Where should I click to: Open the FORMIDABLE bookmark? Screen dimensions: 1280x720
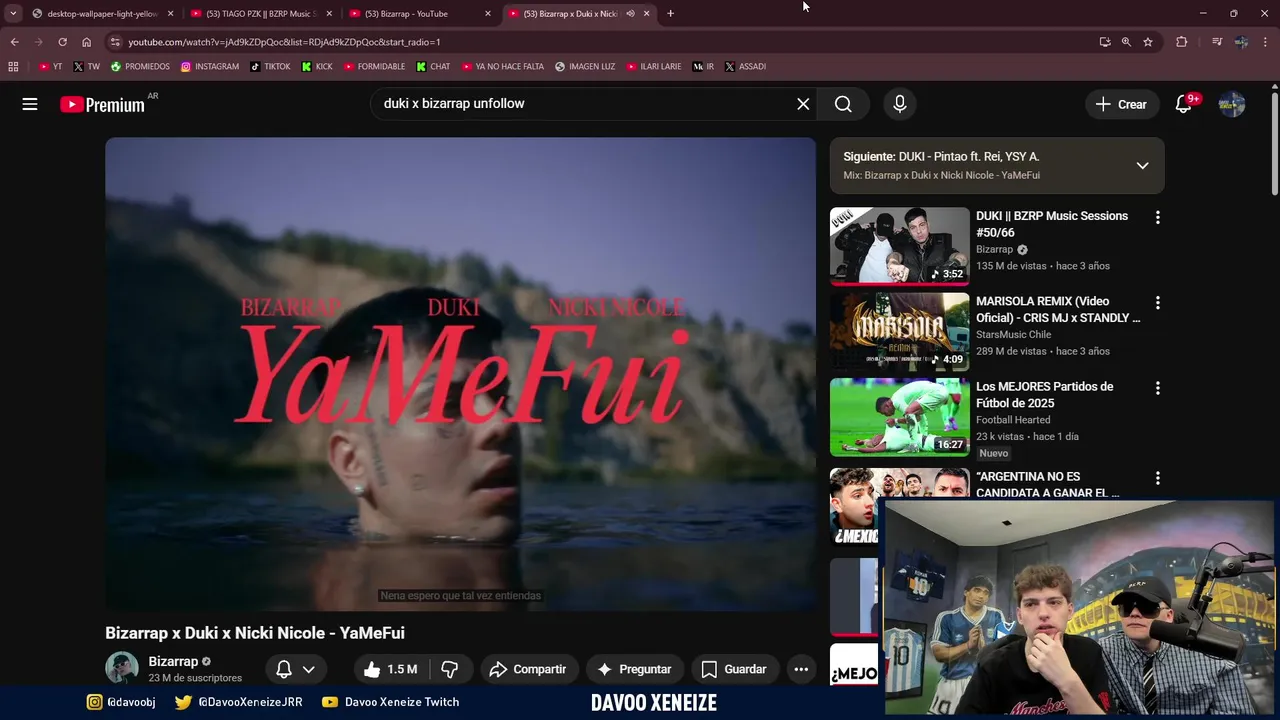click(x=375, y=67)
